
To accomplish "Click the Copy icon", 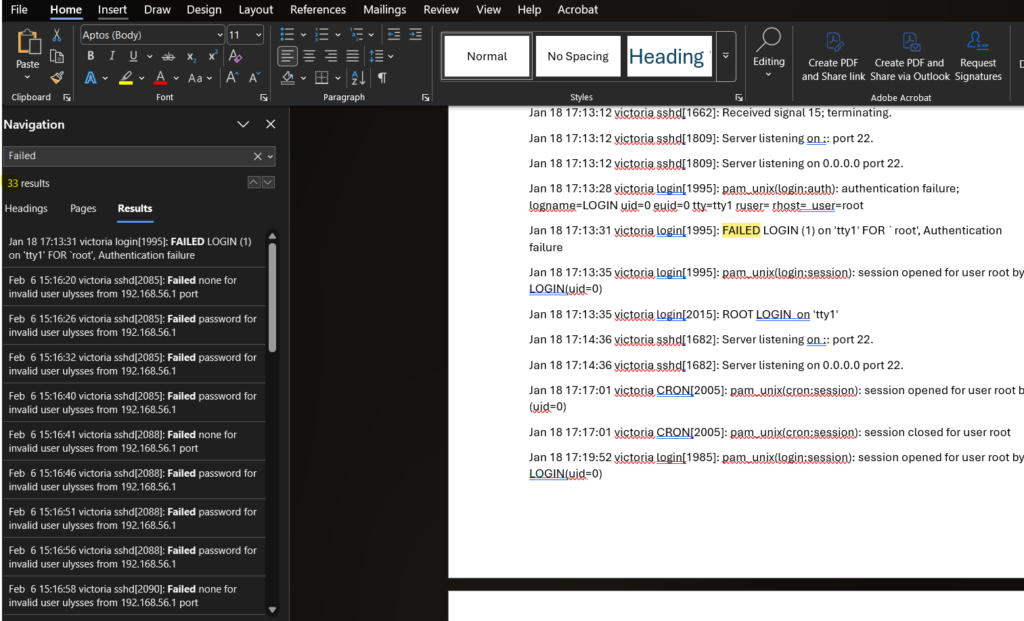I will click(x=57, y=56).
